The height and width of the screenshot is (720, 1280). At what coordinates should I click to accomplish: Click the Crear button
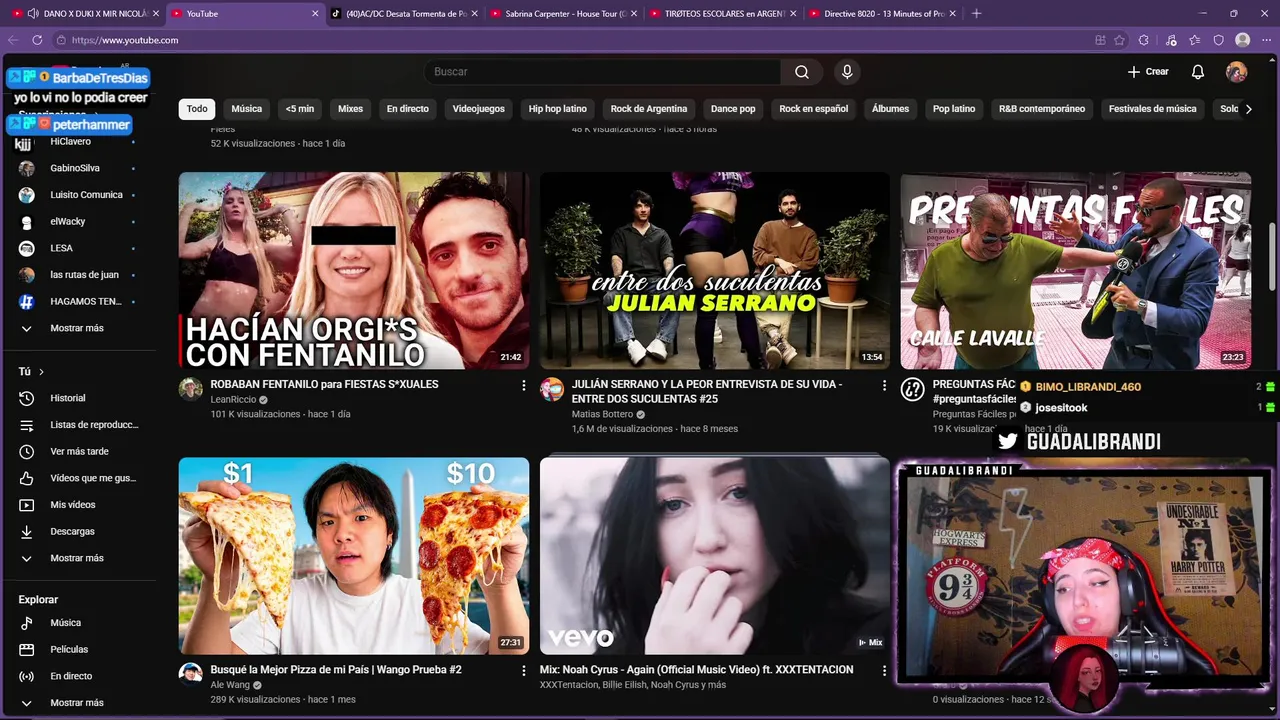1148,72
